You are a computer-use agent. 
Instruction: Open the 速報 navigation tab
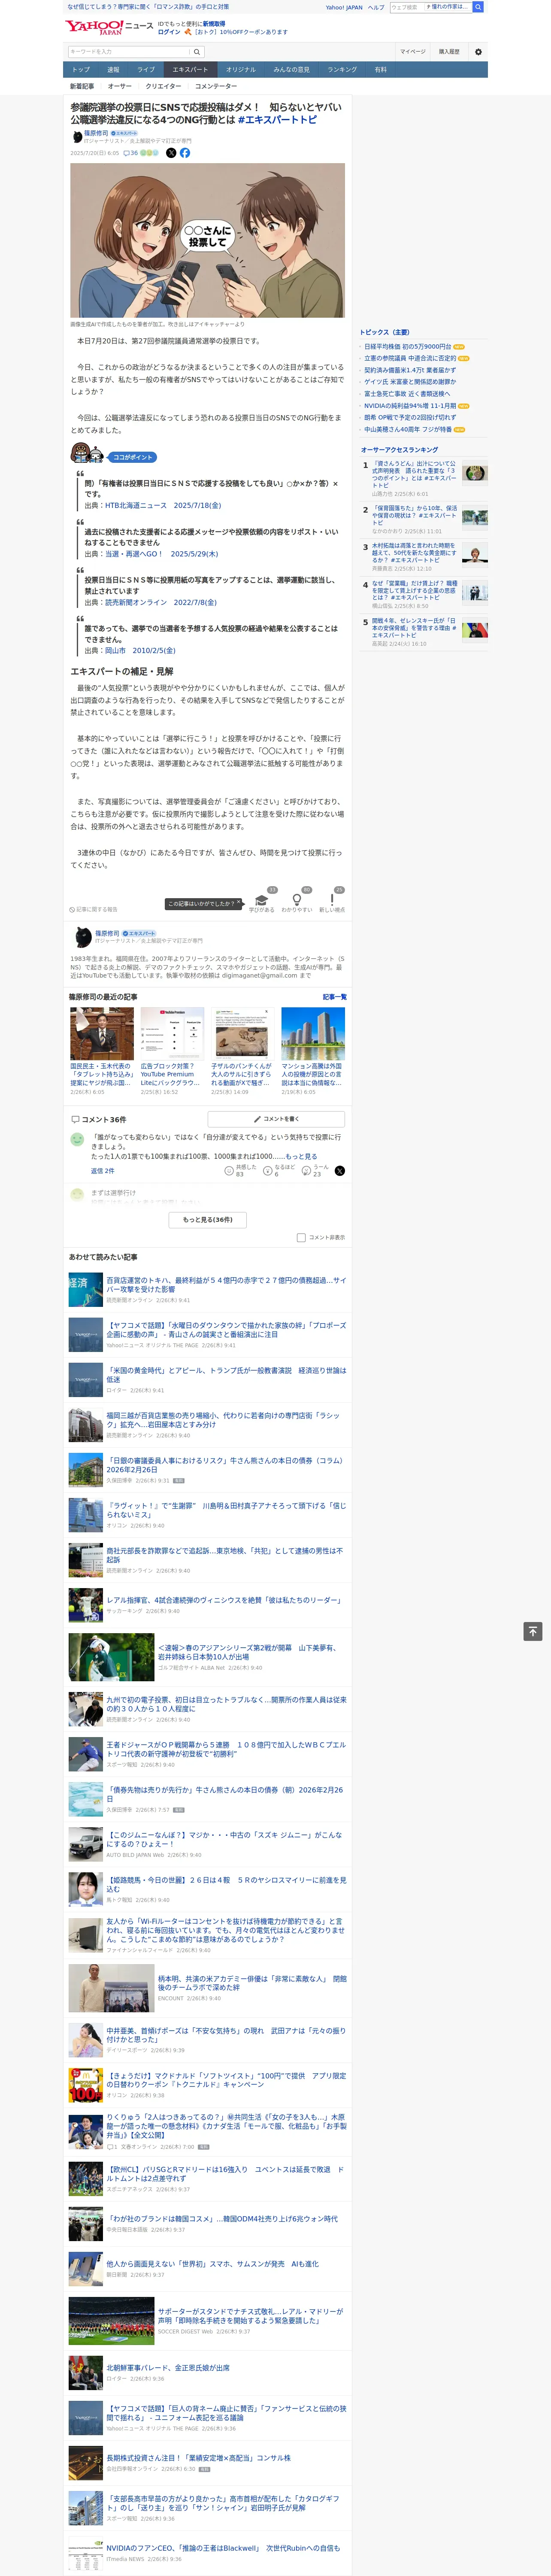(x=113, y=70)
